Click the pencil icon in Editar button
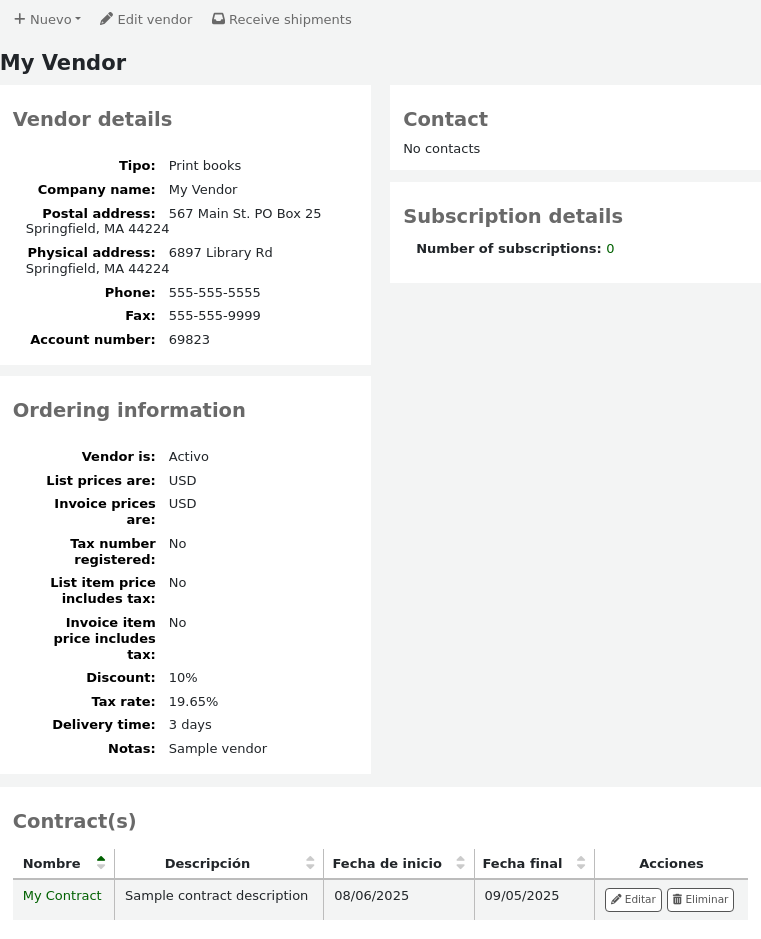This screenshot has width=761, height=939. (x=616, y=900)
